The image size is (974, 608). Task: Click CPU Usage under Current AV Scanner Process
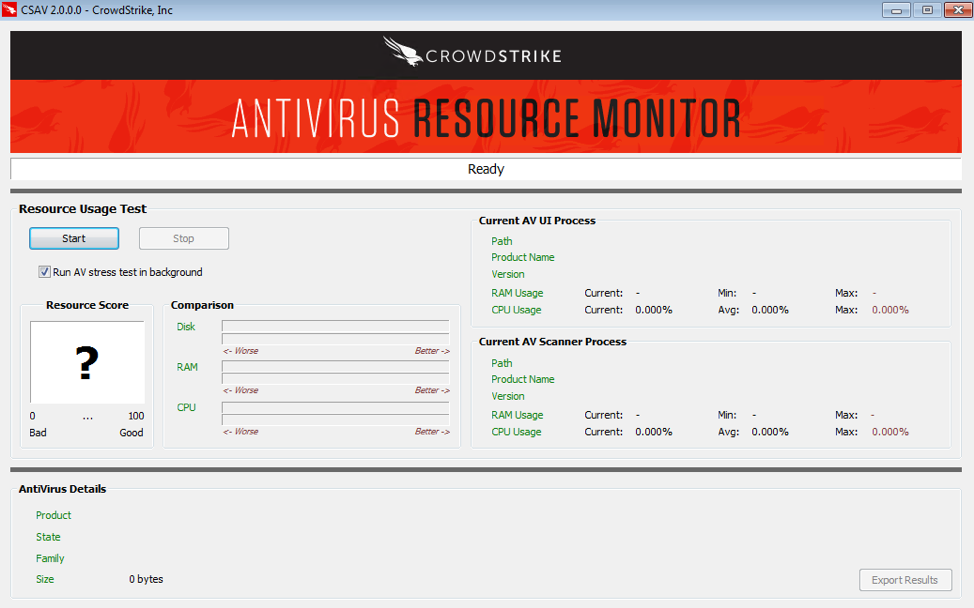click(516, 432)
